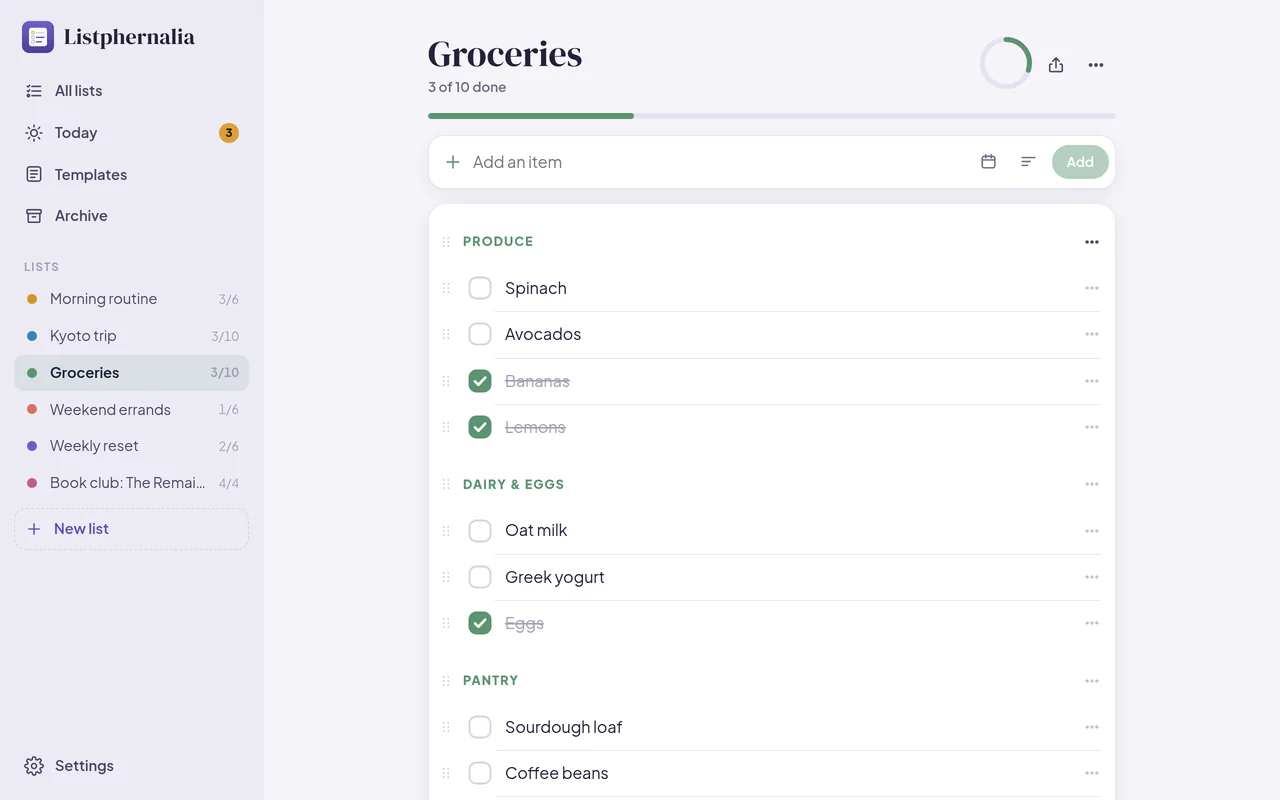This screenshot has height=800, width=1280.
Task: Mark Oat milk as done
Action: (x=480, y=531)
